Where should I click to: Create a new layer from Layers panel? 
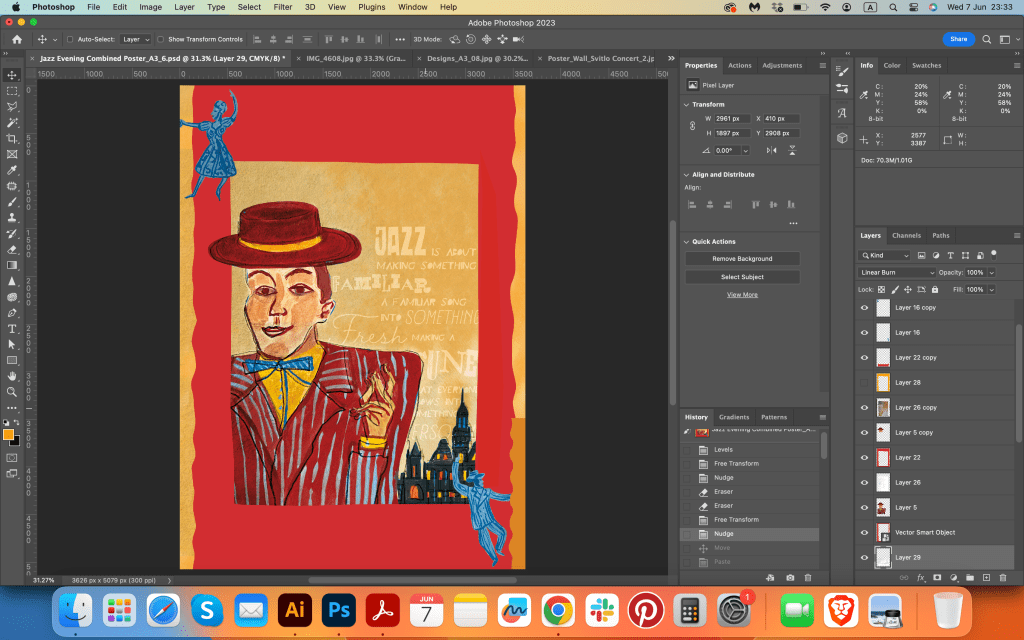[x=986, y=578]
